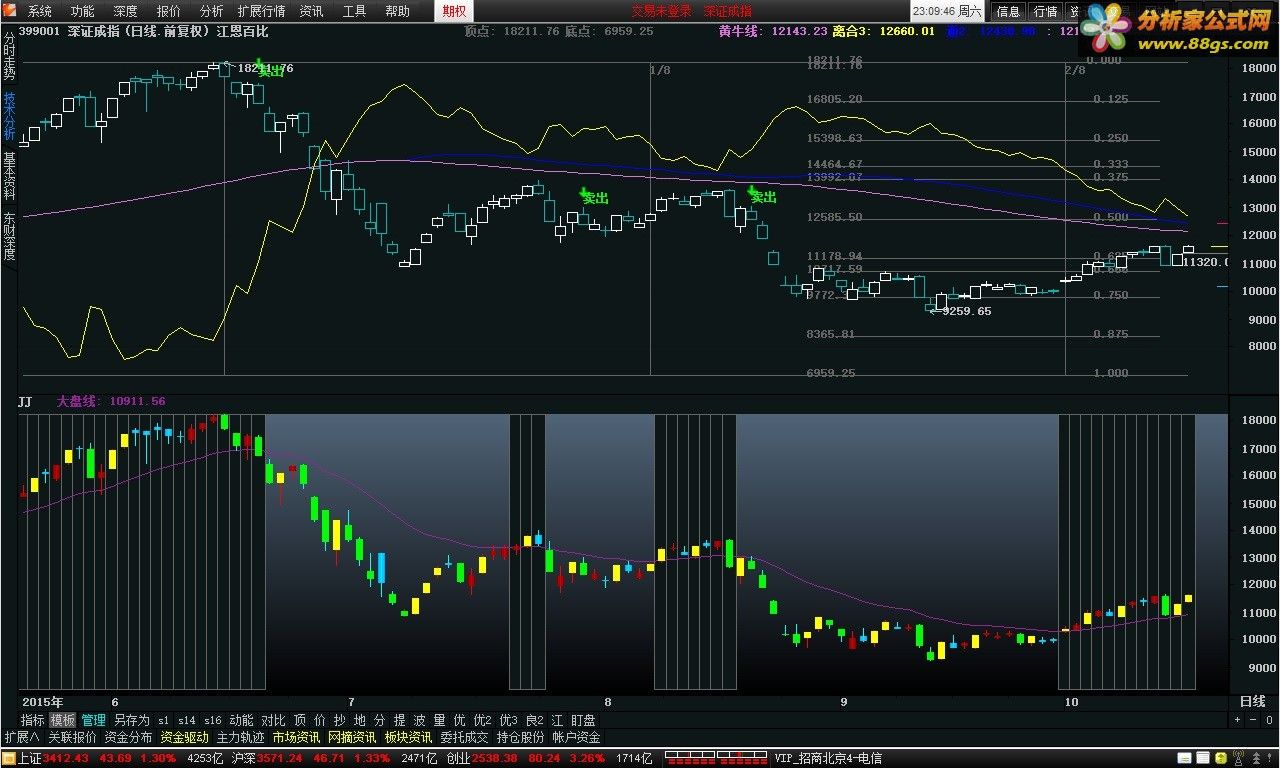Image resolution: width=1280 pixels, height=768 pixels.
Task: Select the 东财深度 side tab
Action: (9, 236)
